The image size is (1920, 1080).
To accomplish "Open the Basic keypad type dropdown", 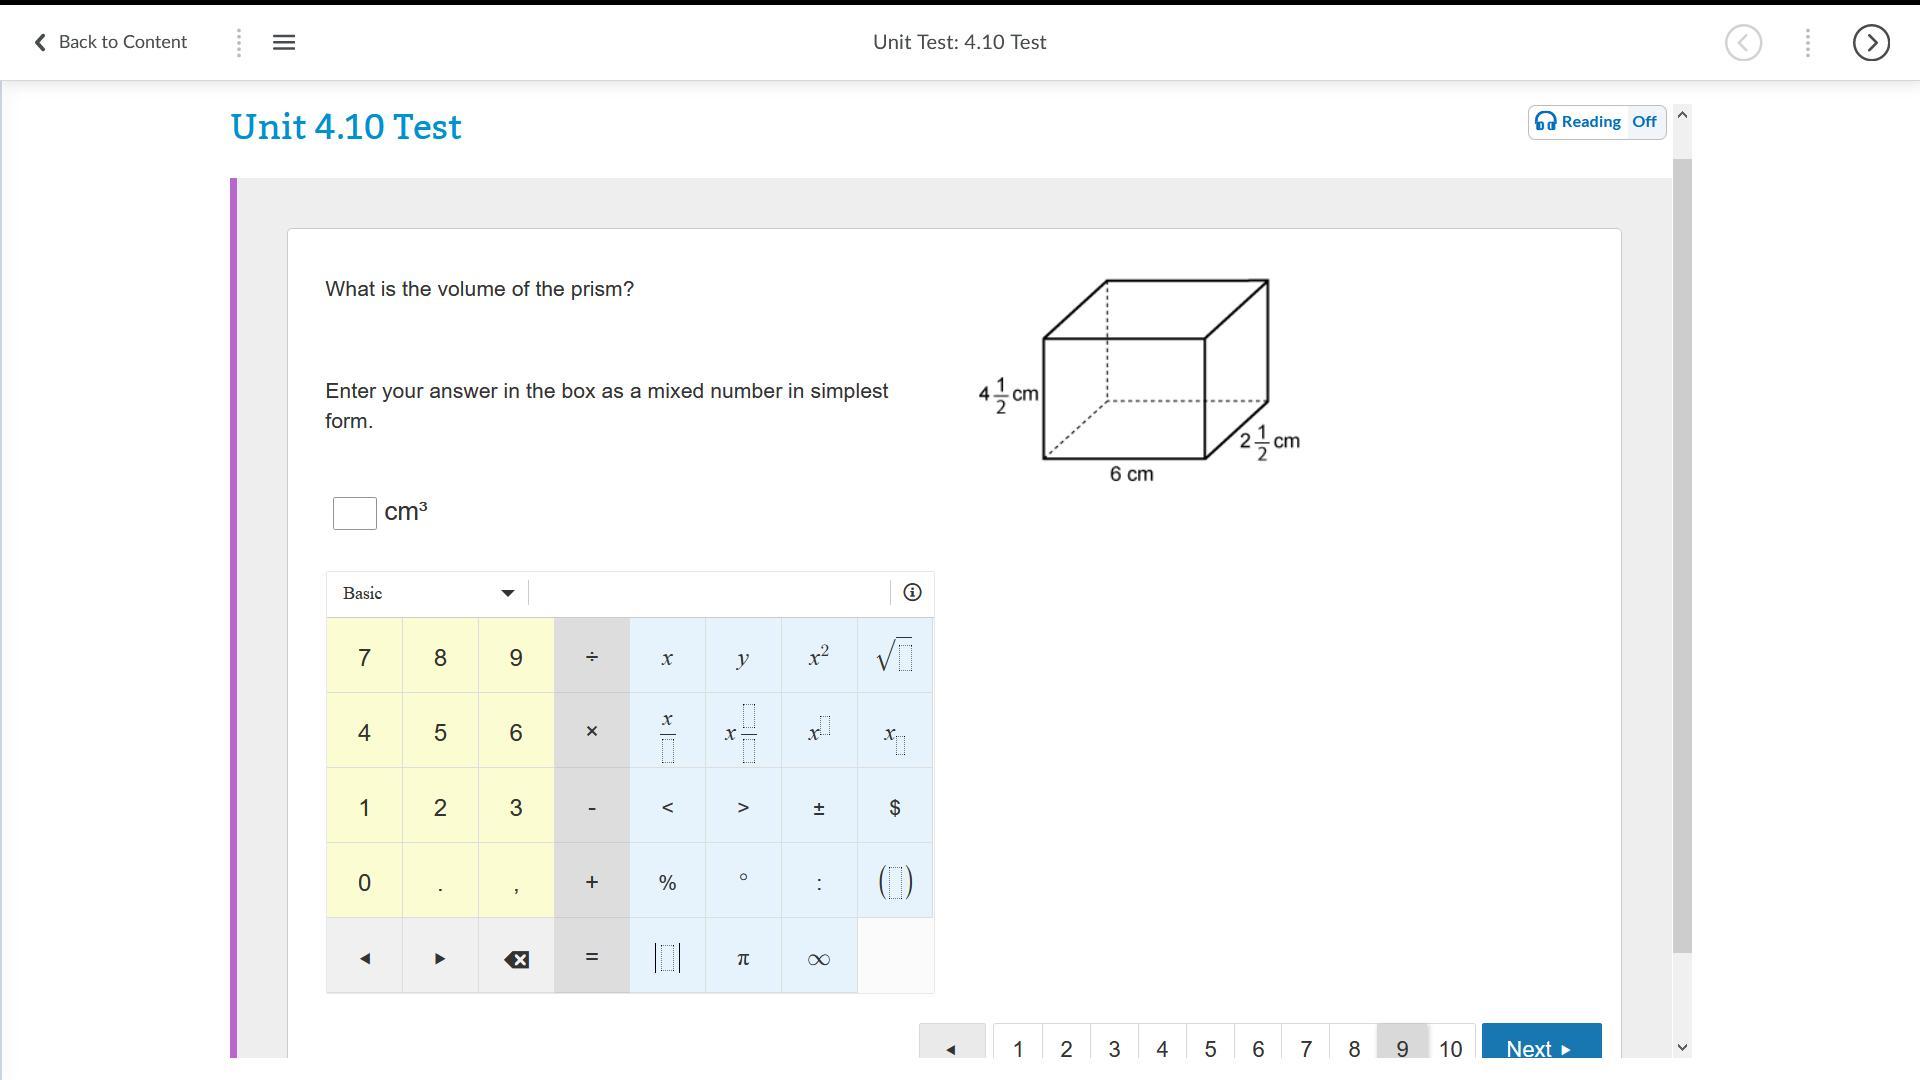I will pos(428,594).
